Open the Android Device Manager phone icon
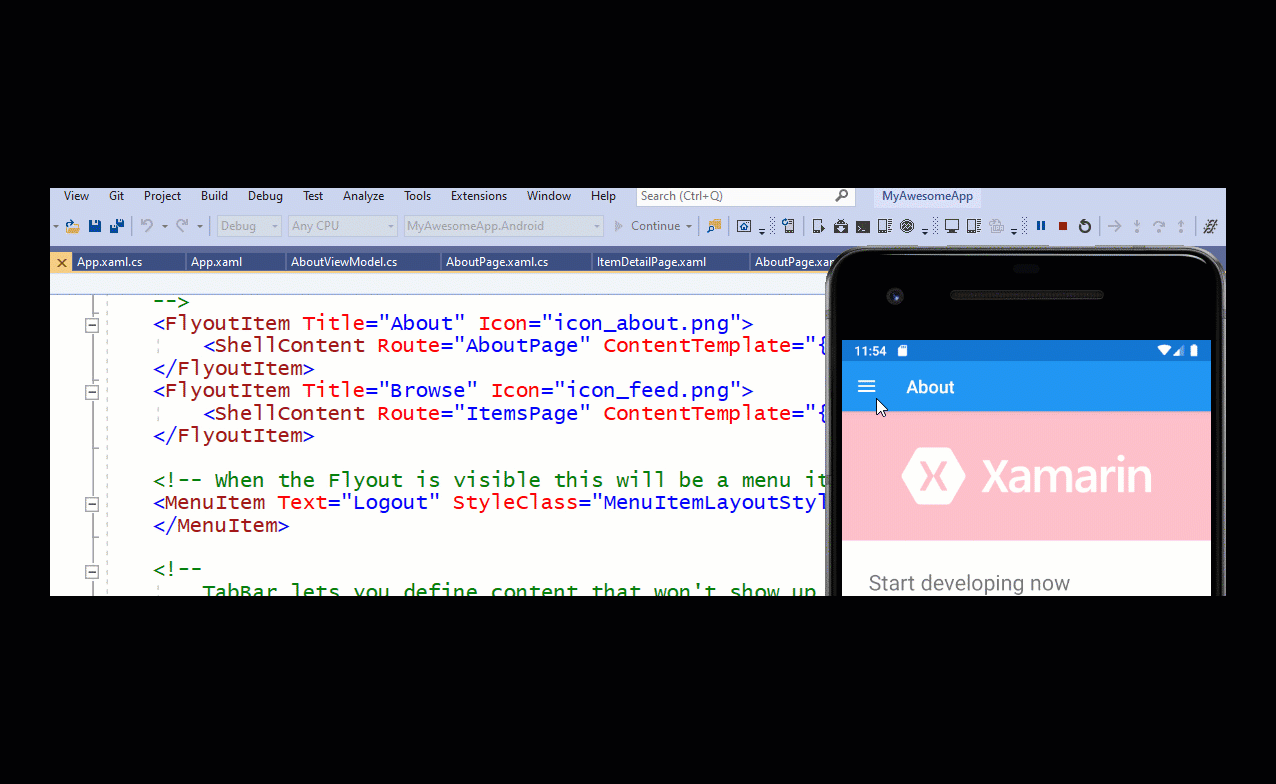 [x=884, y=226]
